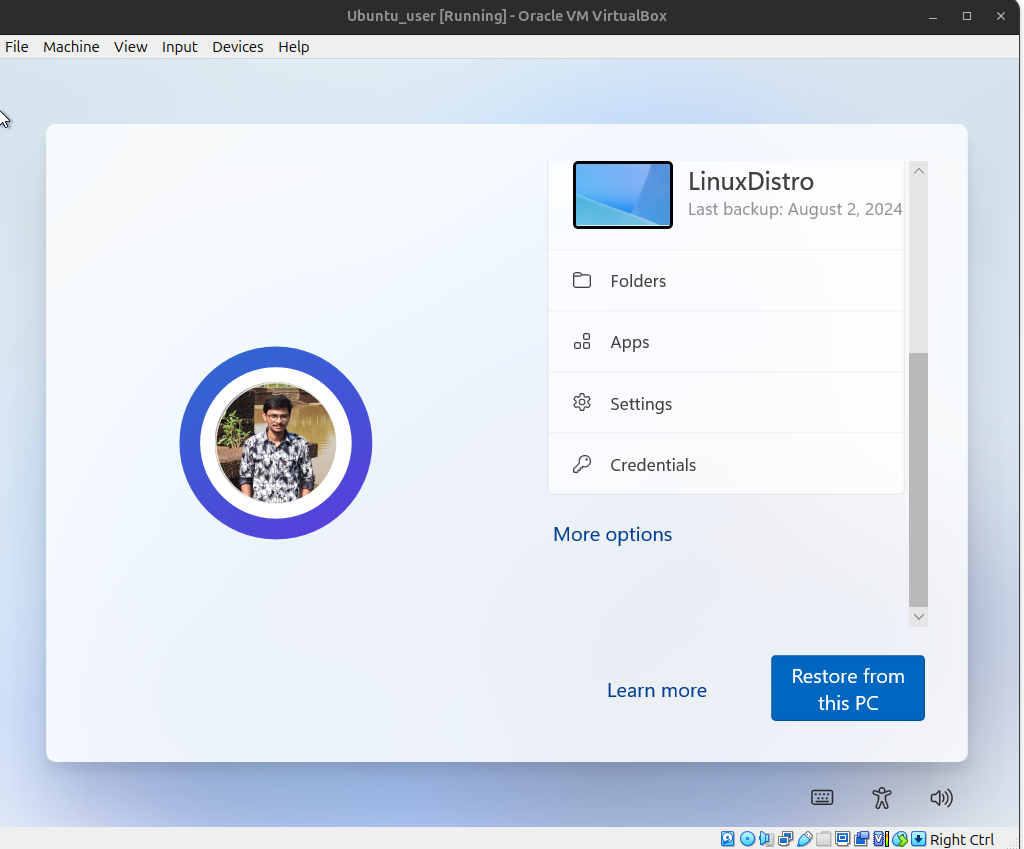Select the Settings row
Screen dimensions: 1024x849
(x=726, y=403)
